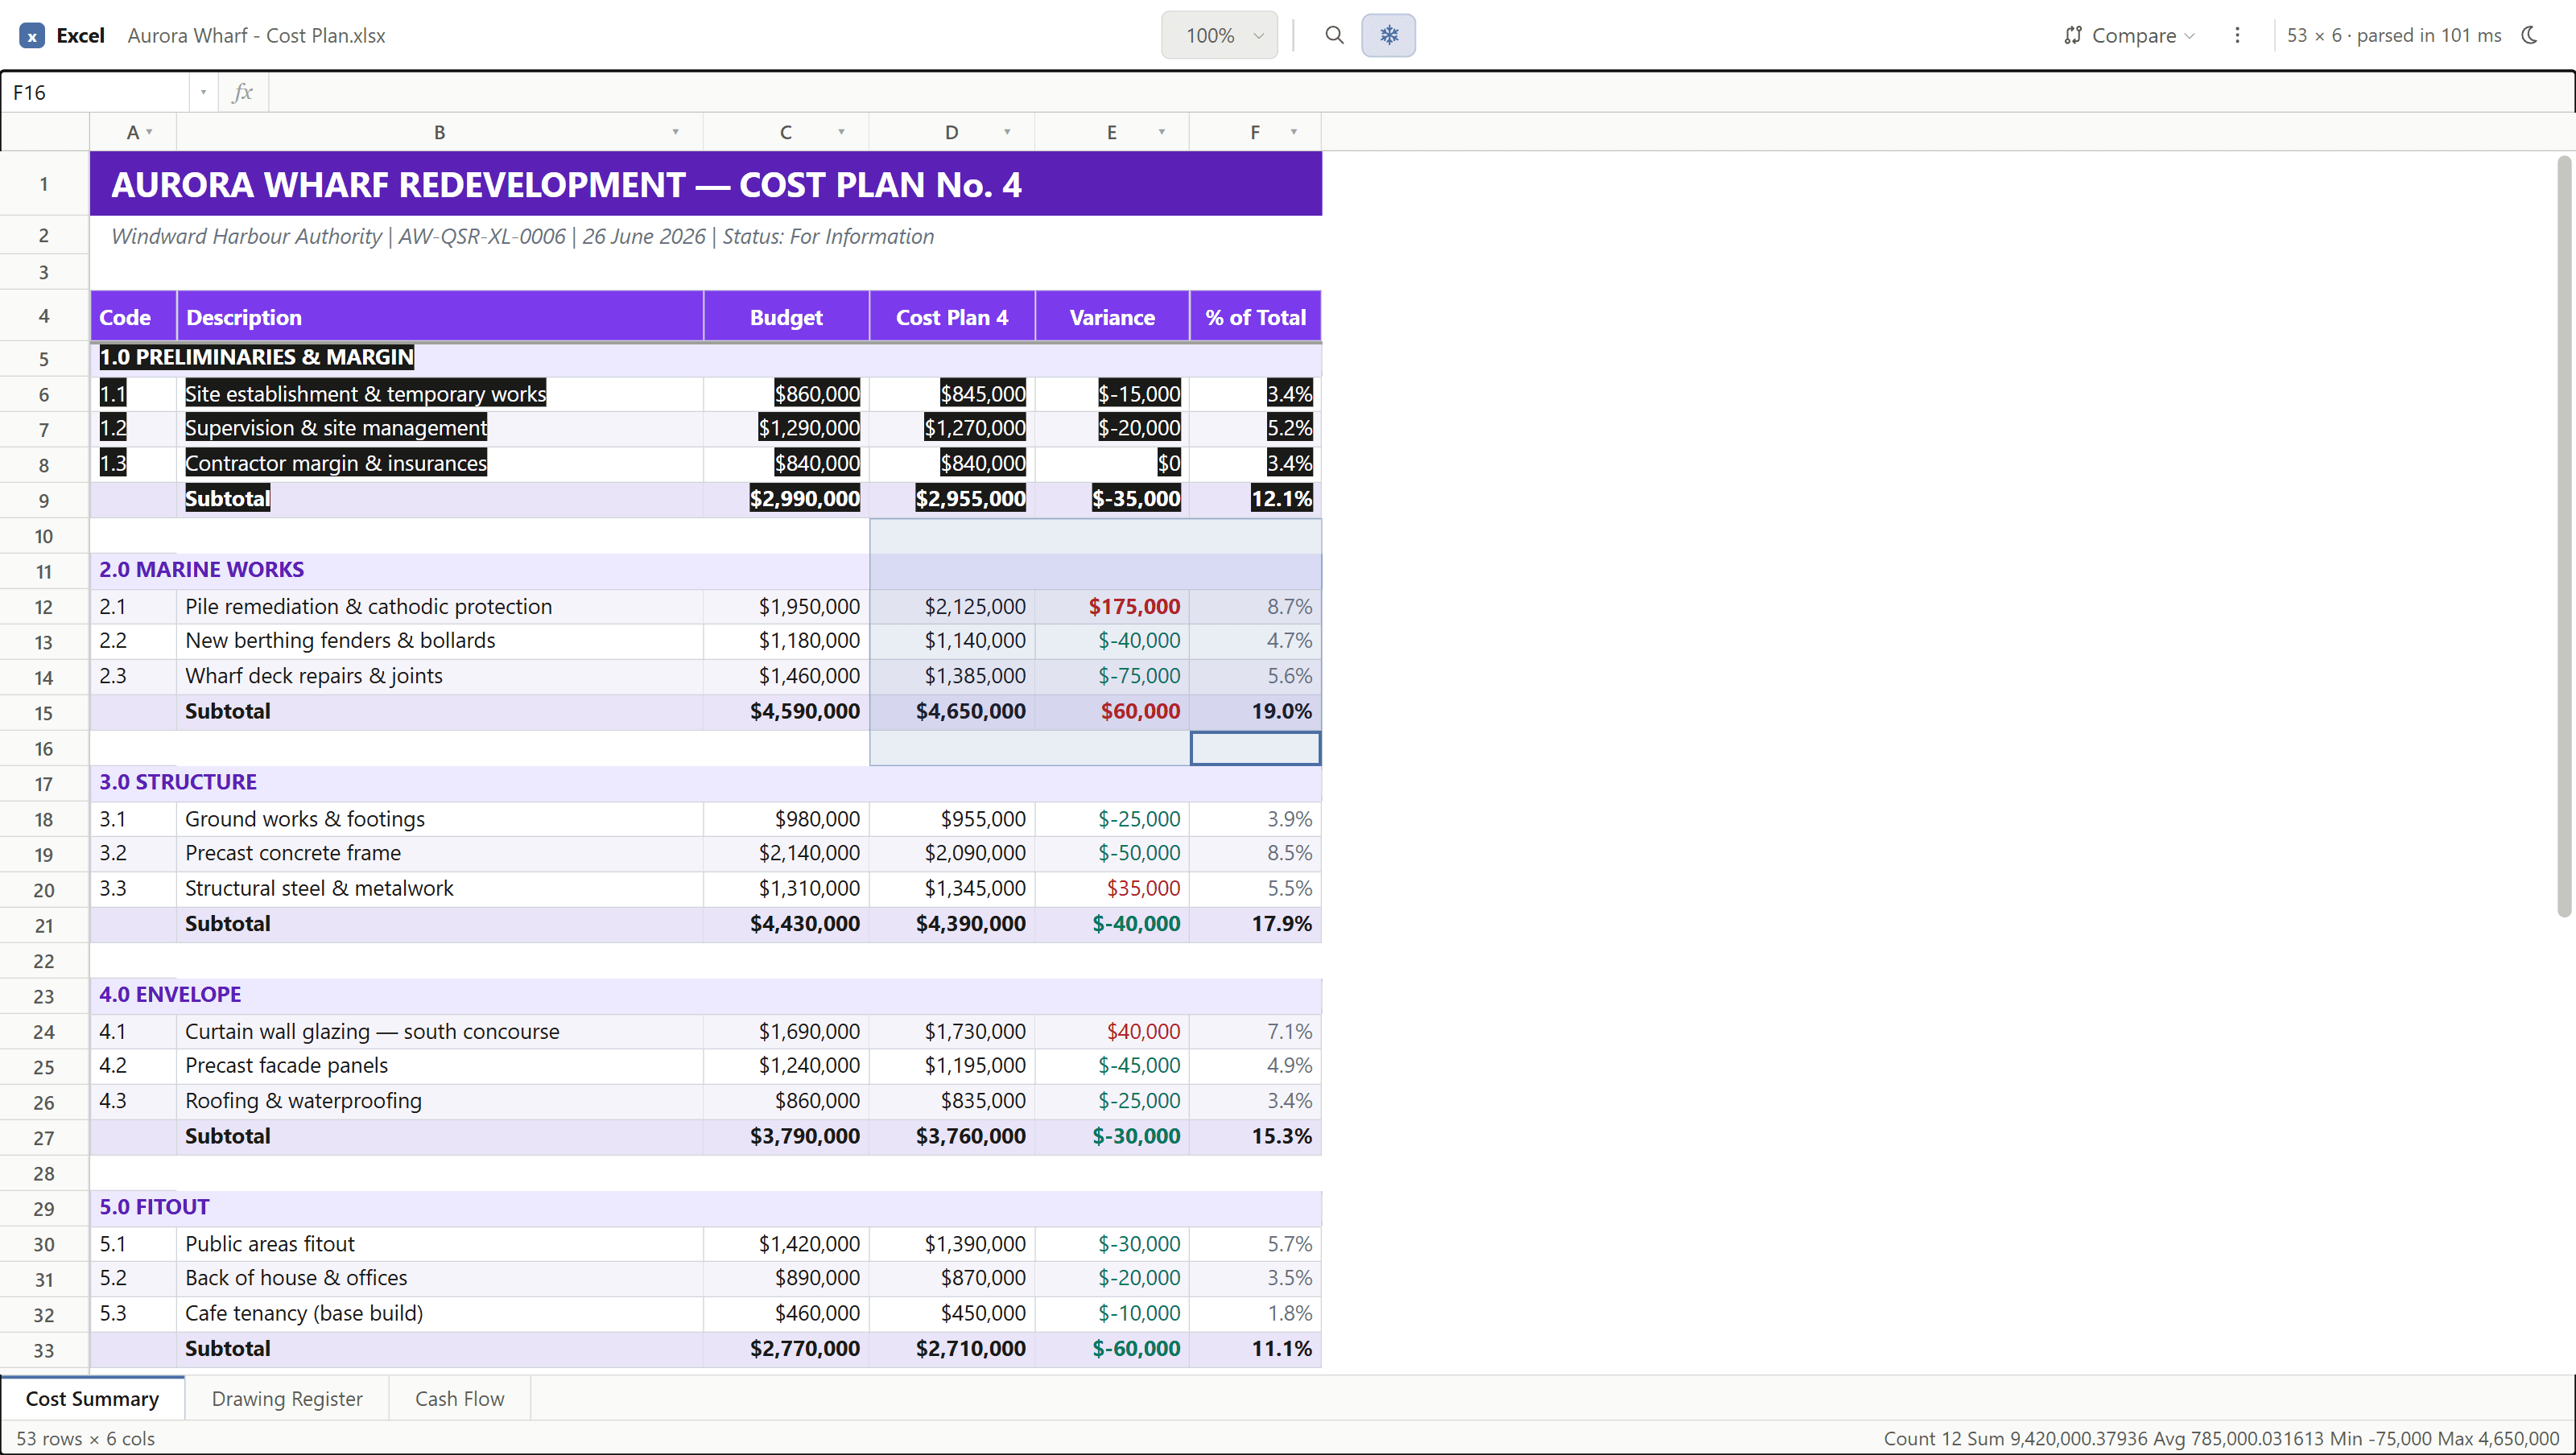Select the 17.9% subtotal percentage
This screenshot has width=2576, height=1455.
(x=1255, y=924)
